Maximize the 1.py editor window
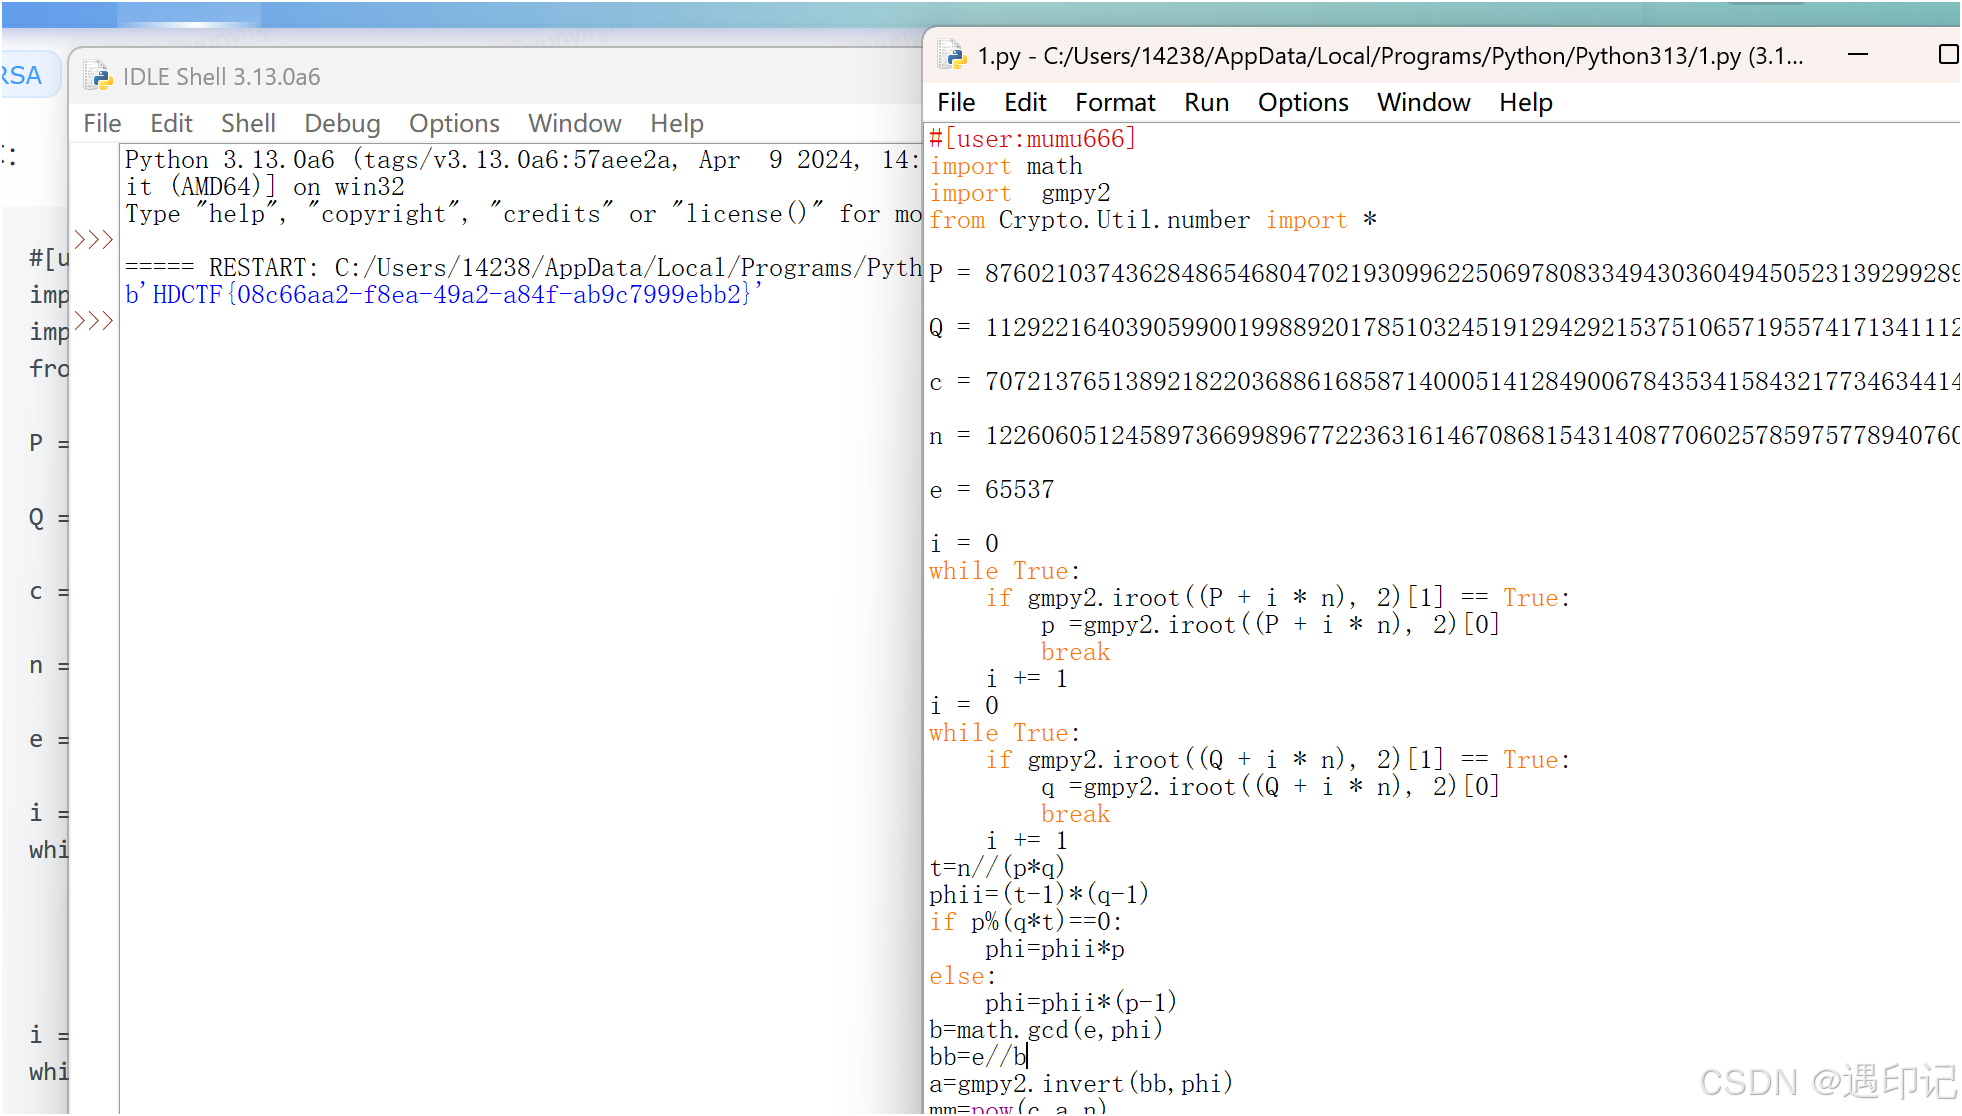This screenshot has width=1962, height=1116. (x=1946, y=55)
